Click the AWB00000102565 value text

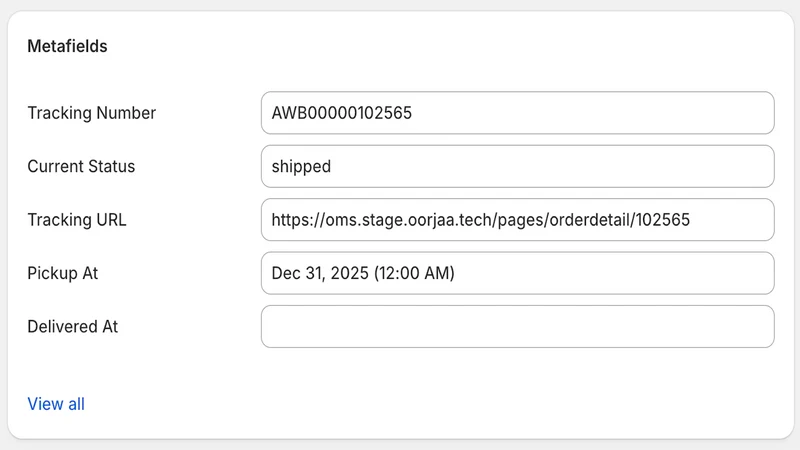point(341,113)
